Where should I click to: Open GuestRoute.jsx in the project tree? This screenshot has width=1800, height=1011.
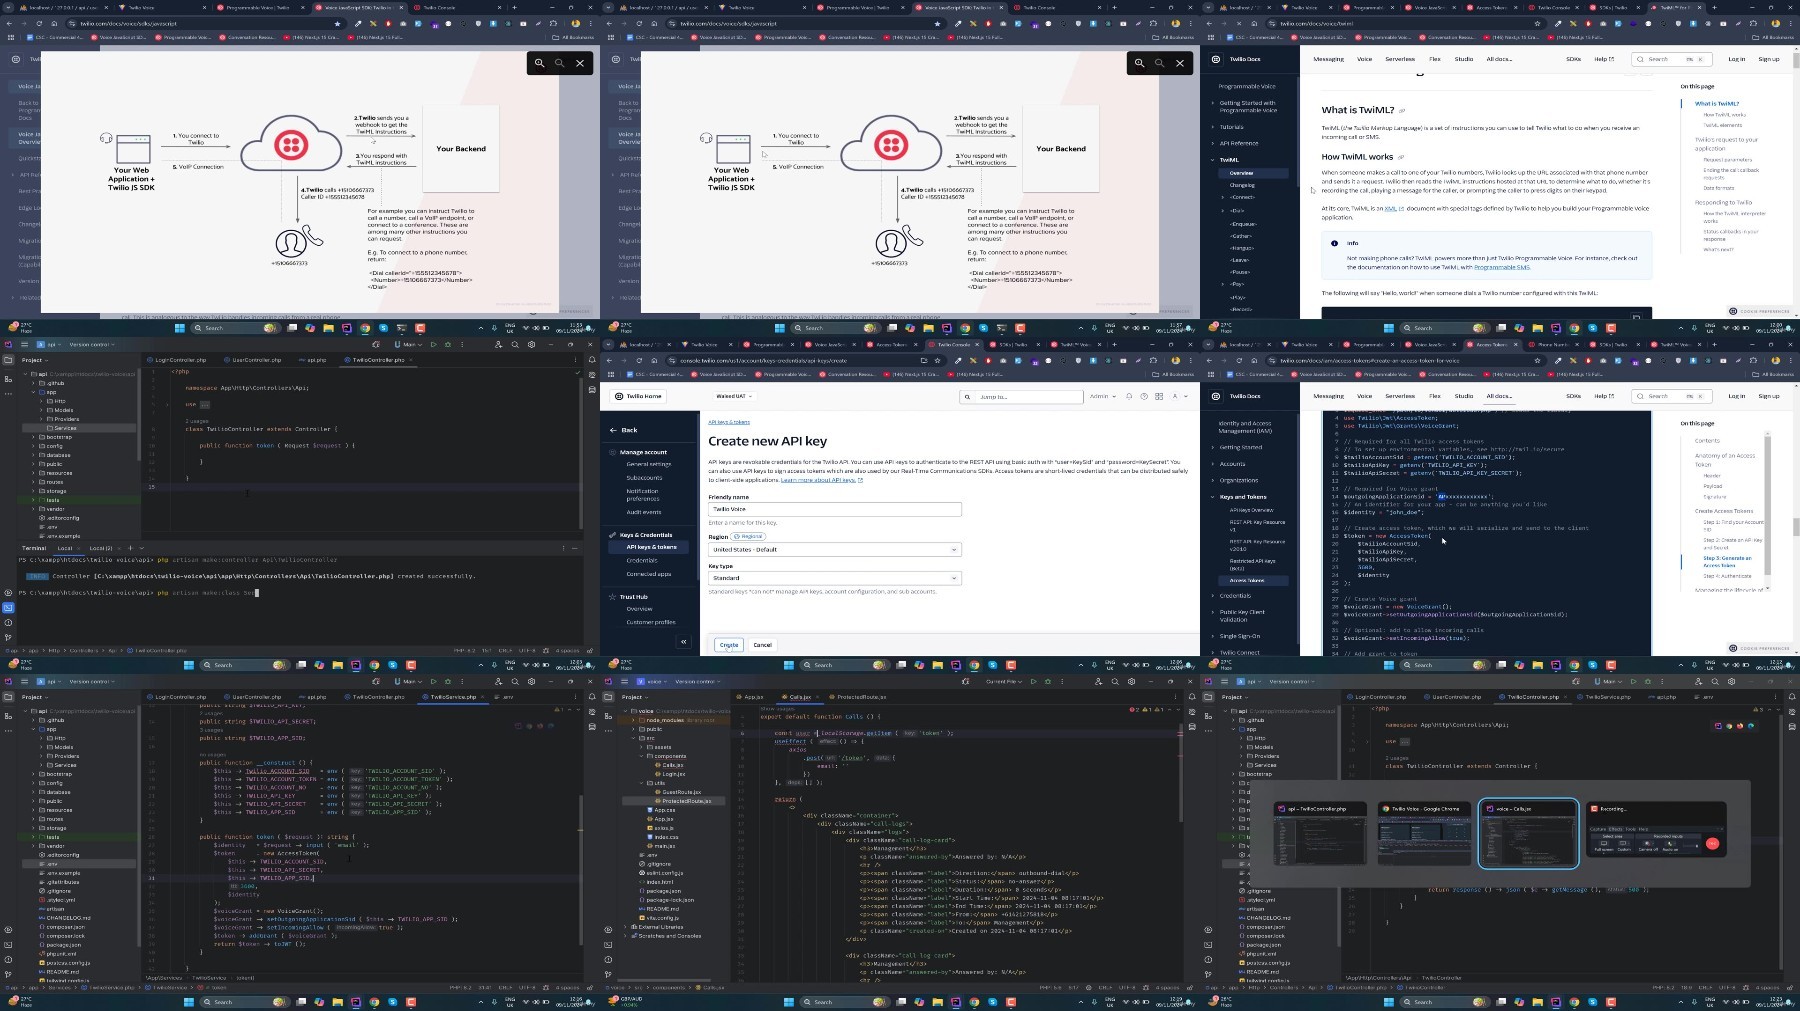coord(681,792)
